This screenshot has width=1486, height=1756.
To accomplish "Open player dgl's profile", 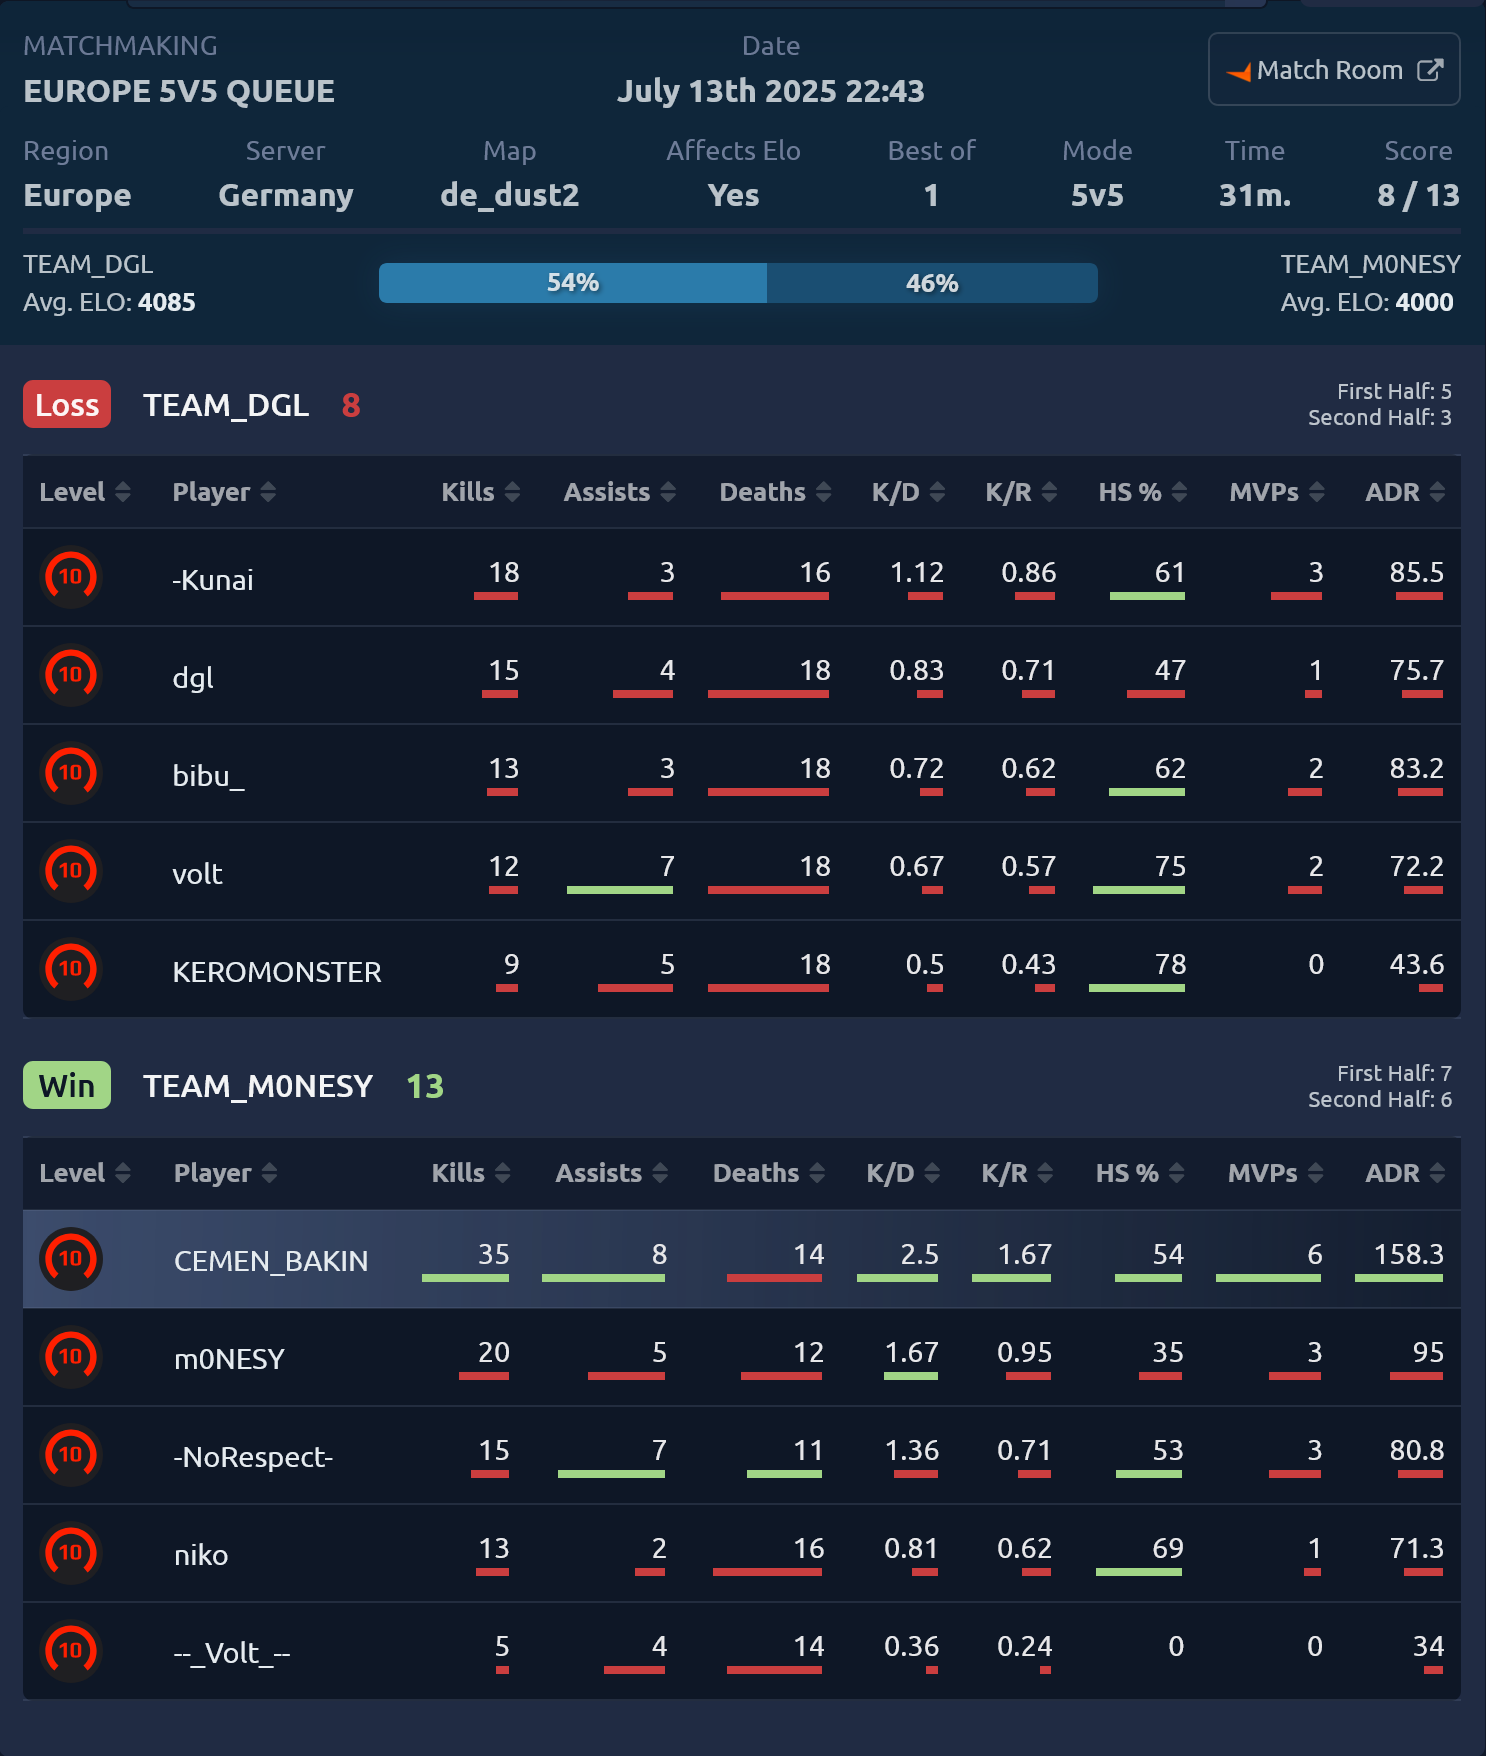I will [193, 678].
